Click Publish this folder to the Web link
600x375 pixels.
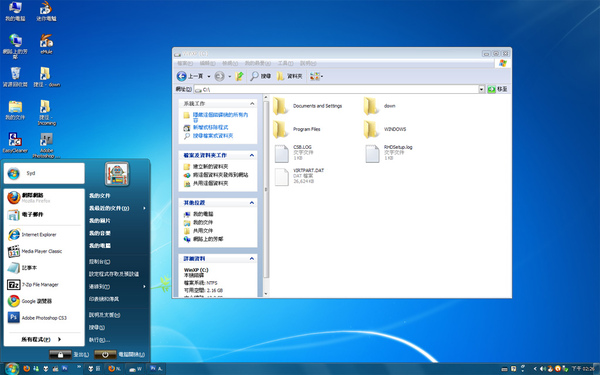coord(220,175)
